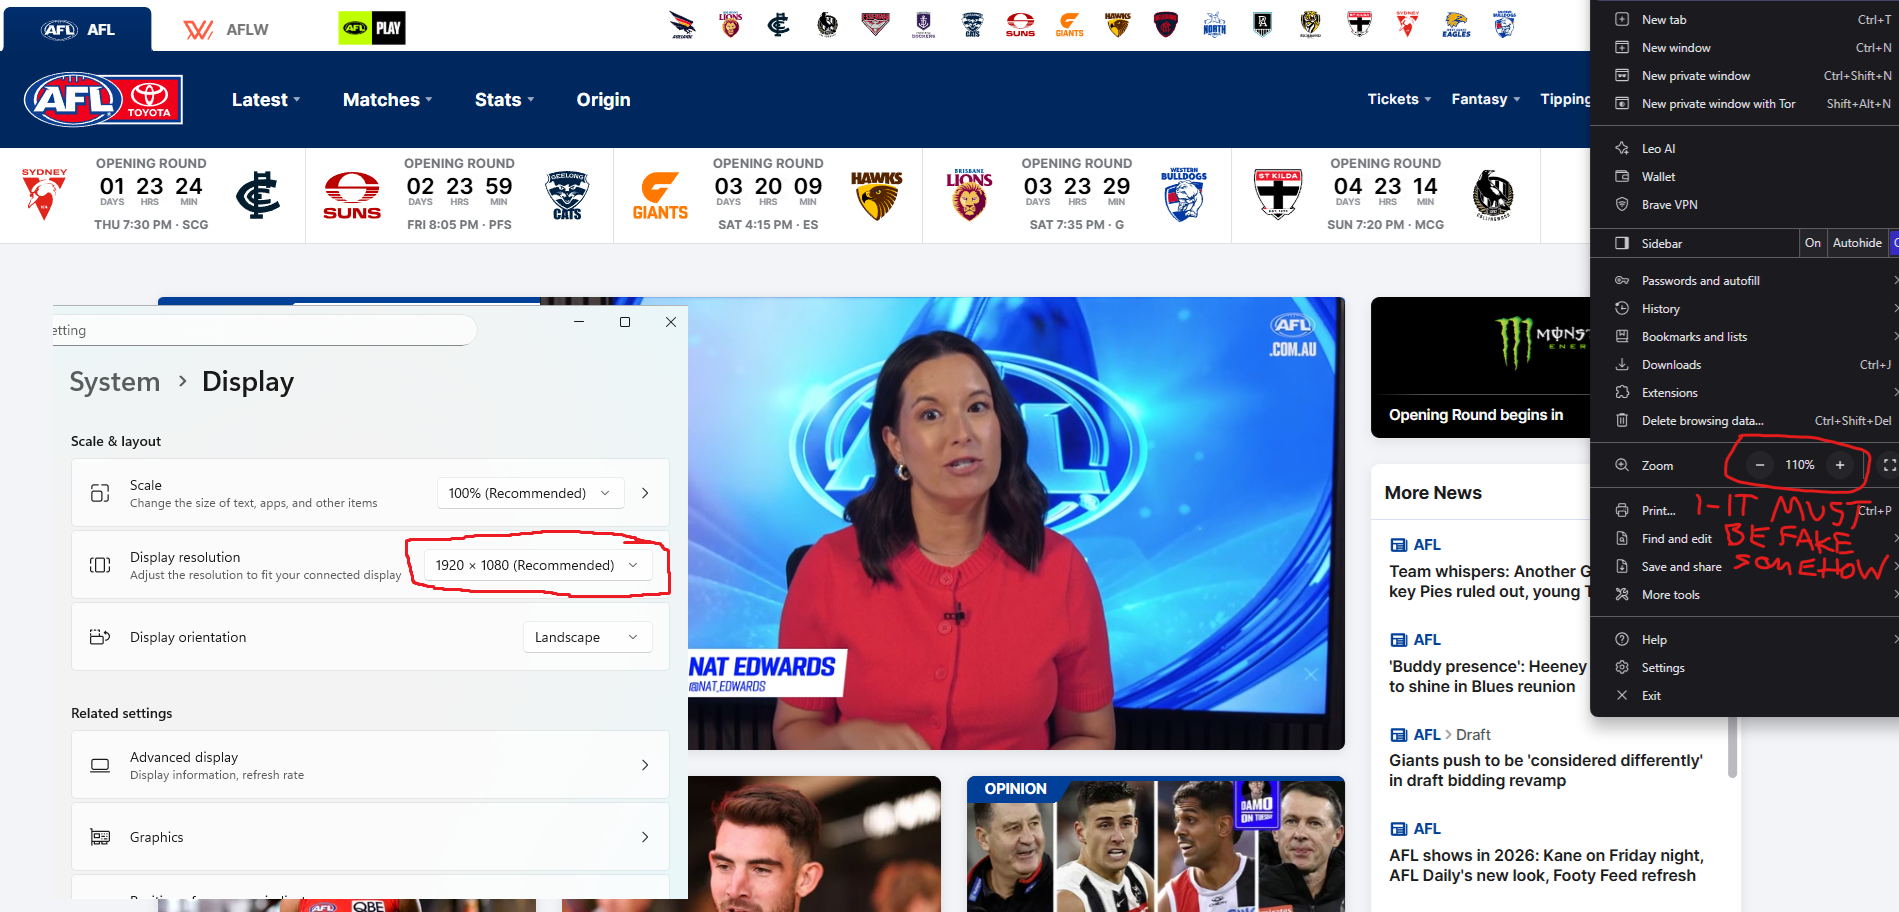Image resolution: width=1899 pixels, height=912 pixels.
Task: Click the Origin link in the AFL navigation
Action: tap(603, 100)
